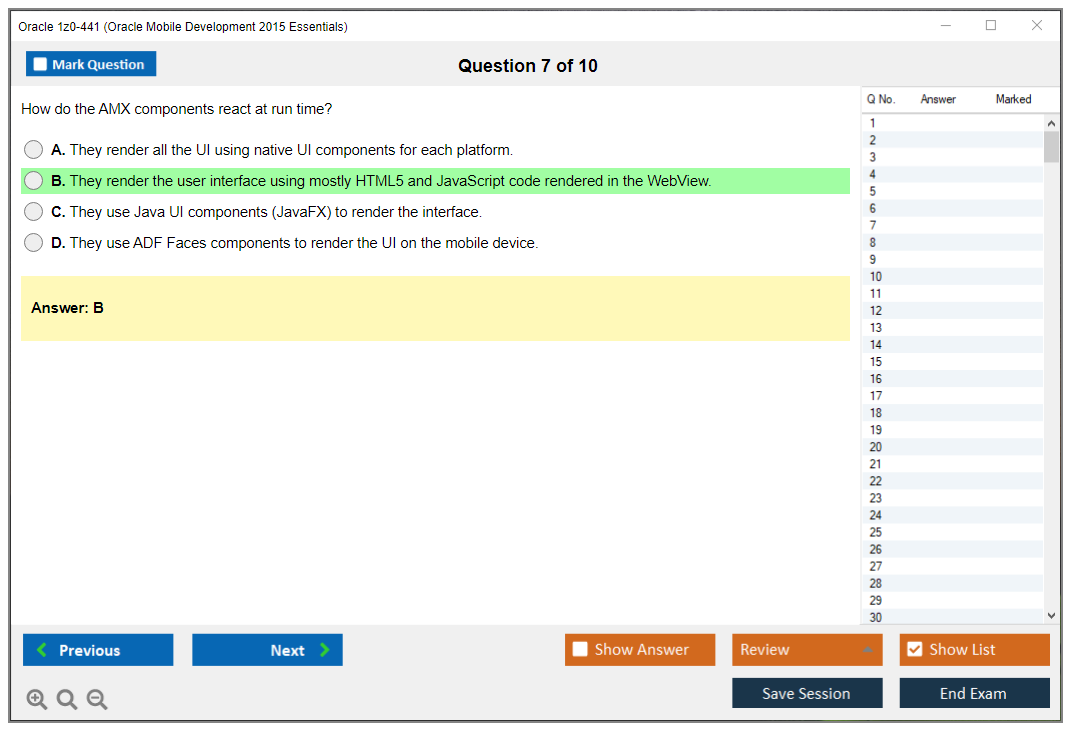Click the Marked column header

(x=1012, y=99)
